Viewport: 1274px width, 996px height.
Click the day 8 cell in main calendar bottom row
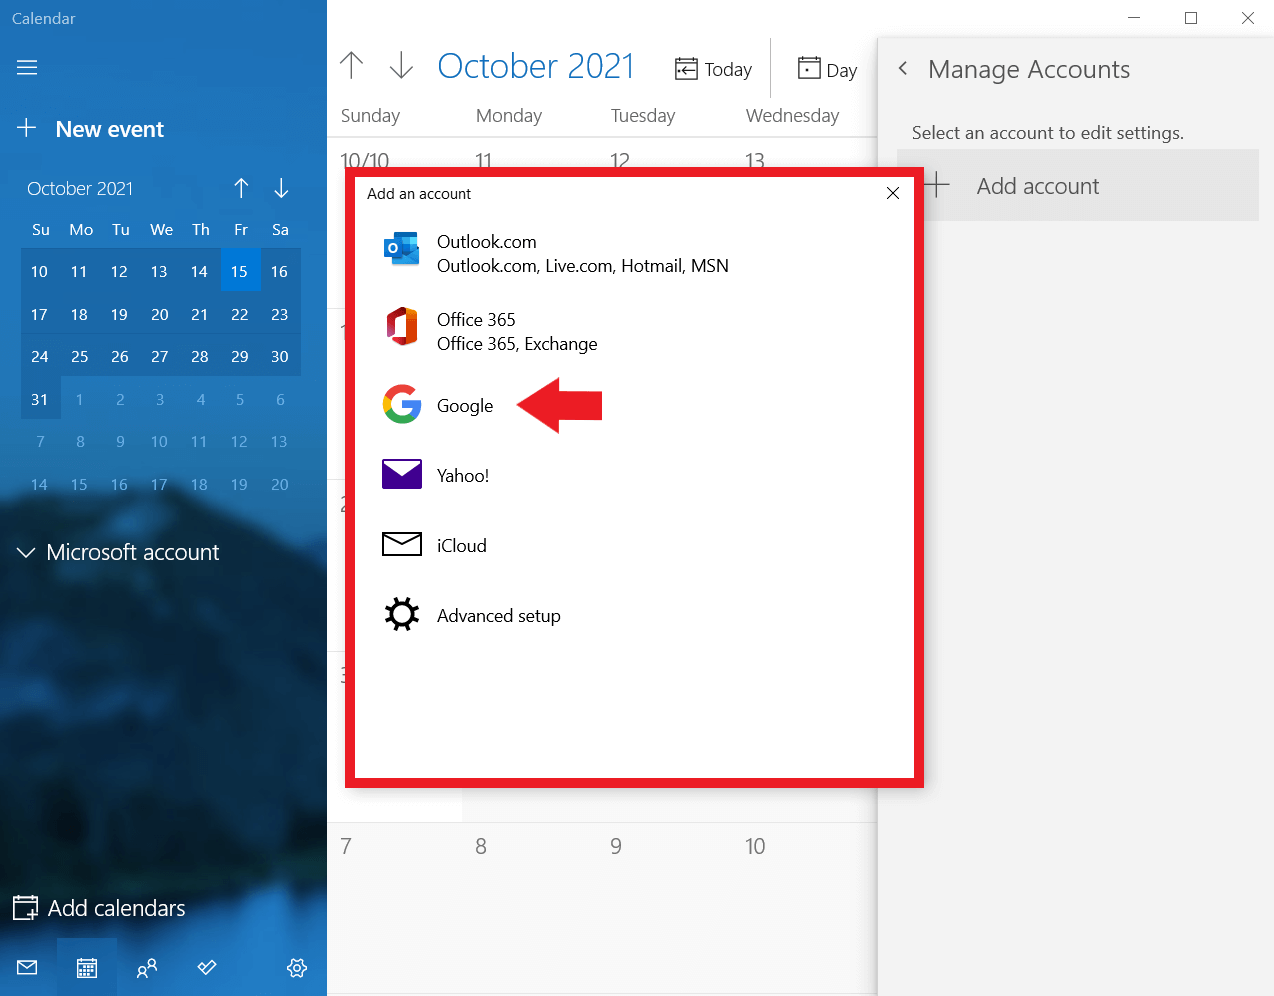pos(530,906)
